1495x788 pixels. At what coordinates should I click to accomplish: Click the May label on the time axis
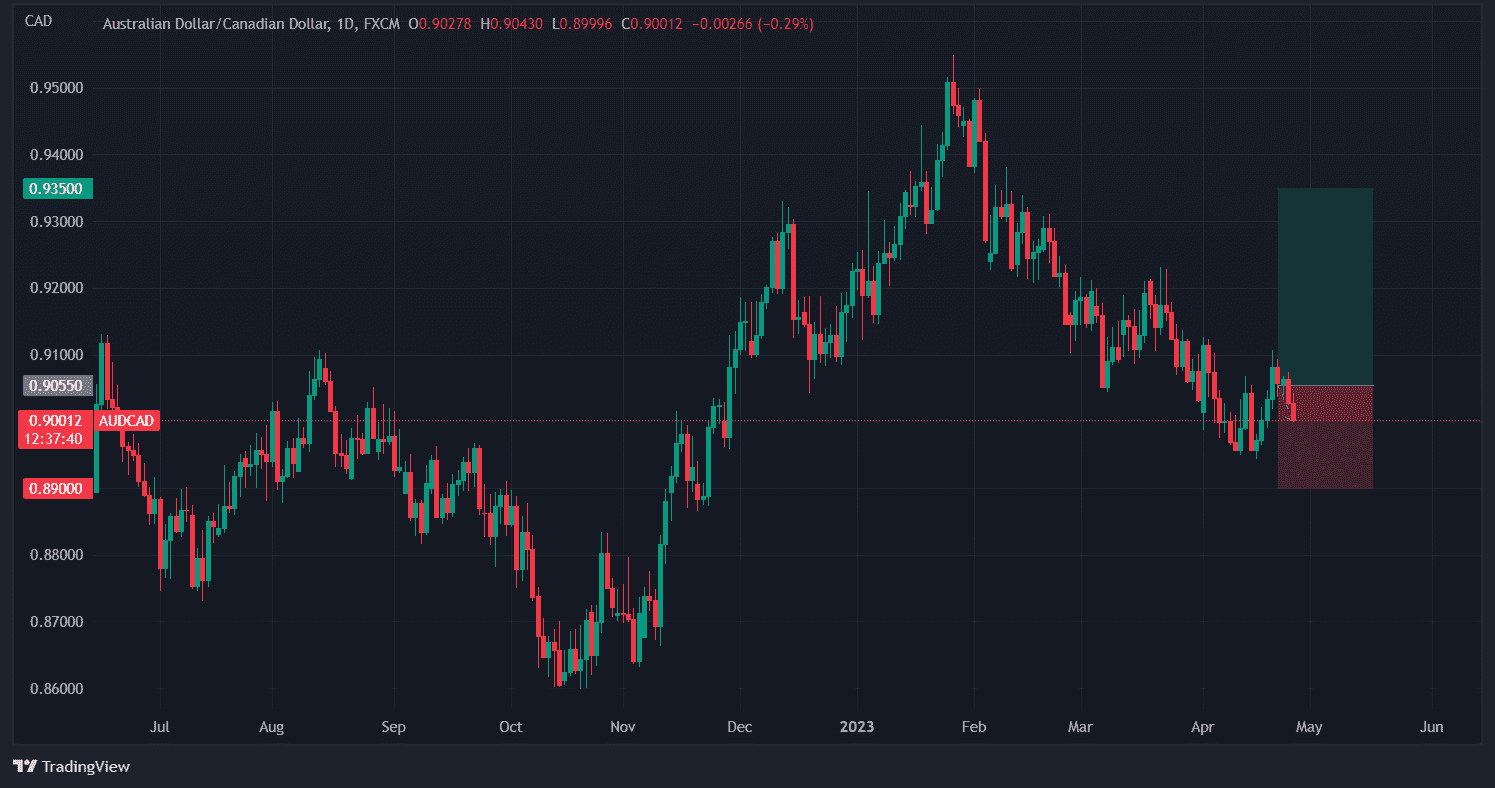[1309, 727]
